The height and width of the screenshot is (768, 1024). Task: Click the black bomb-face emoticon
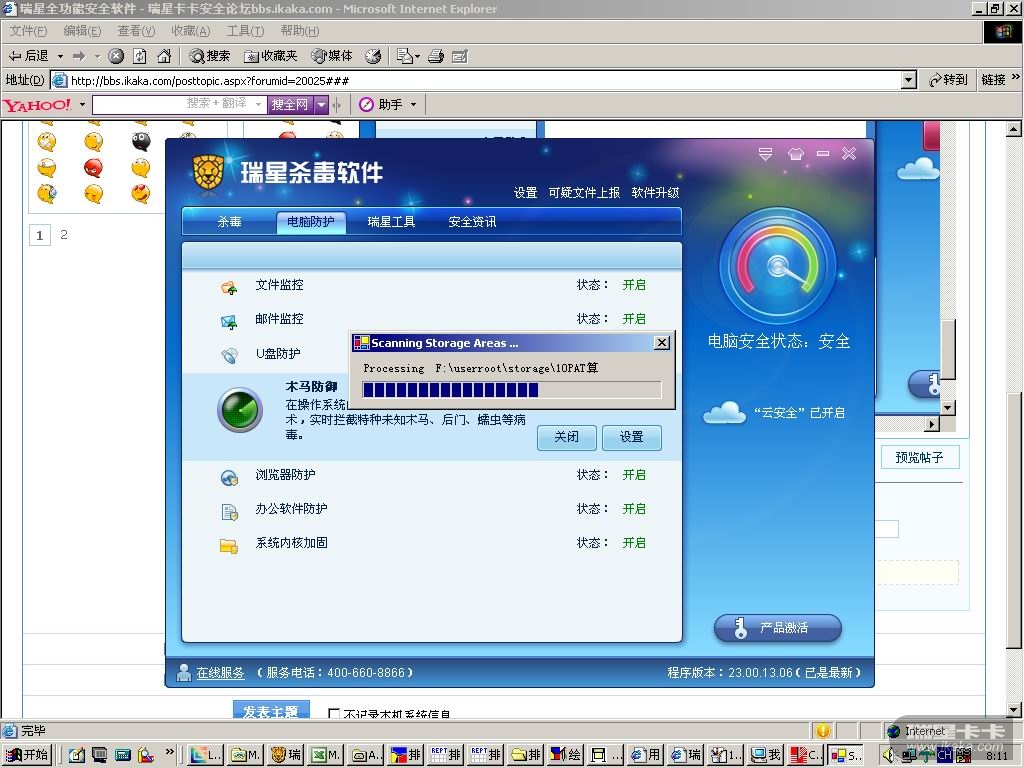click(x=141, y=141)
